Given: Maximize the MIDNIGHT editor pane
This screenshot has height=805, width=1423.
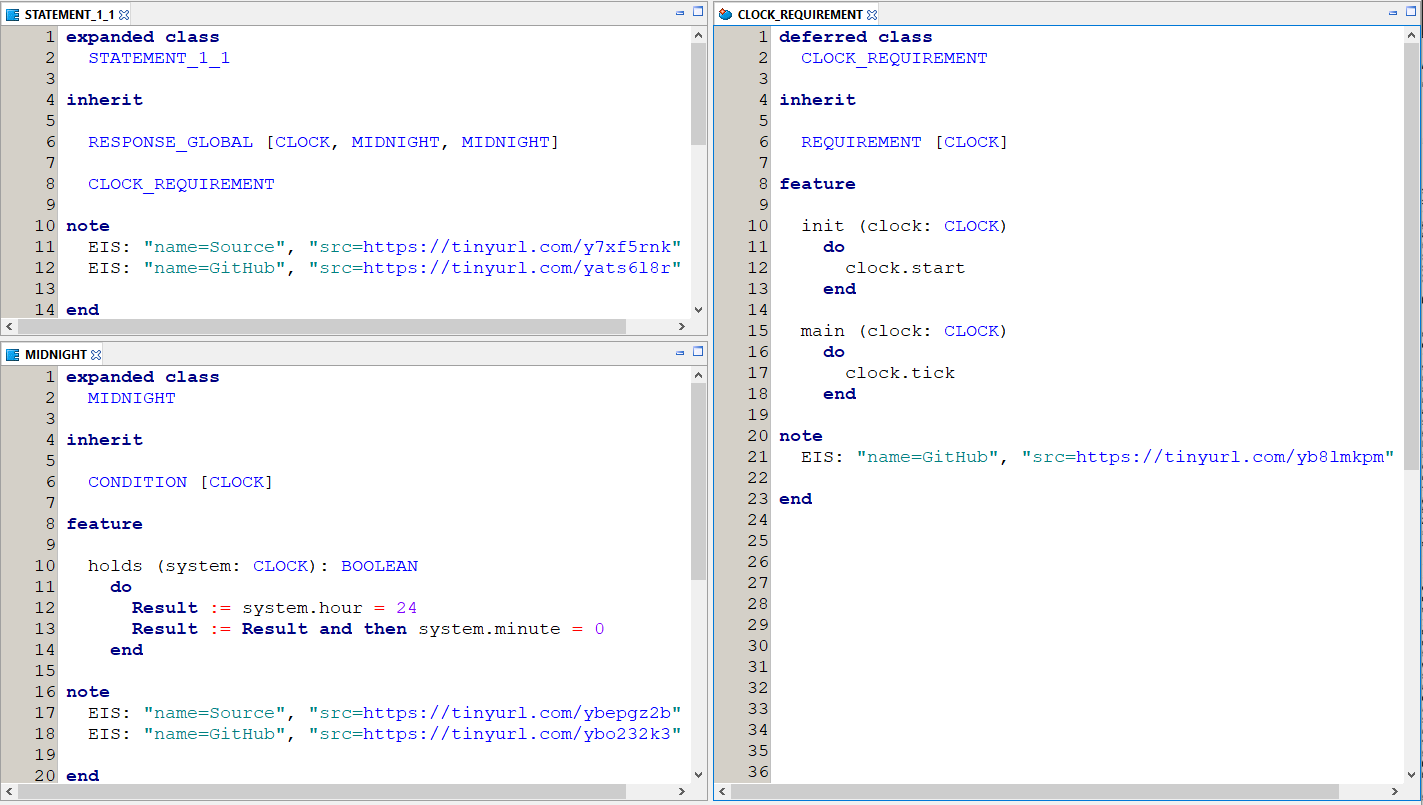Looking at the screenshot, I should click(x=698, y=352).
